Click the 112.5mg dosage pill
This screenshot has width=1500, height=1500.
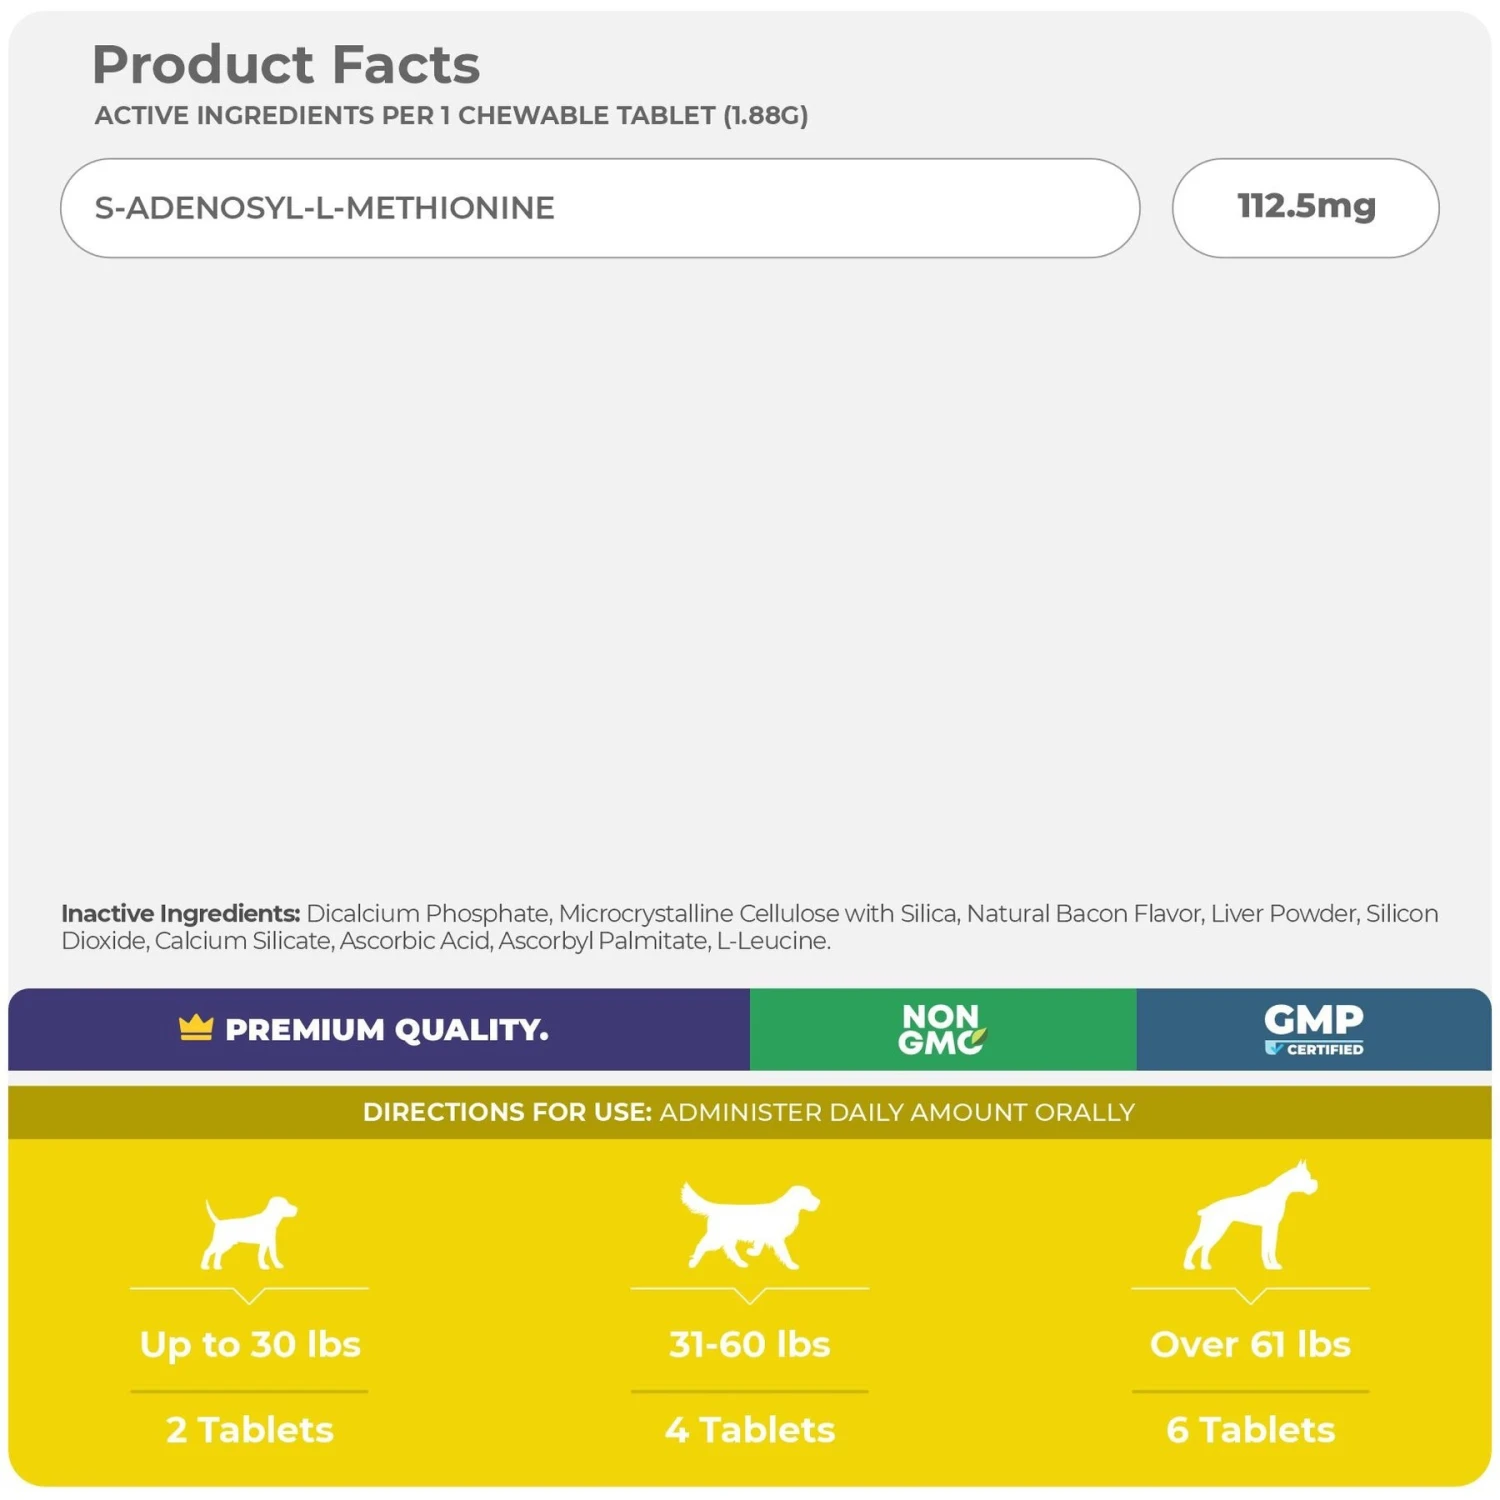[1305, 207]
